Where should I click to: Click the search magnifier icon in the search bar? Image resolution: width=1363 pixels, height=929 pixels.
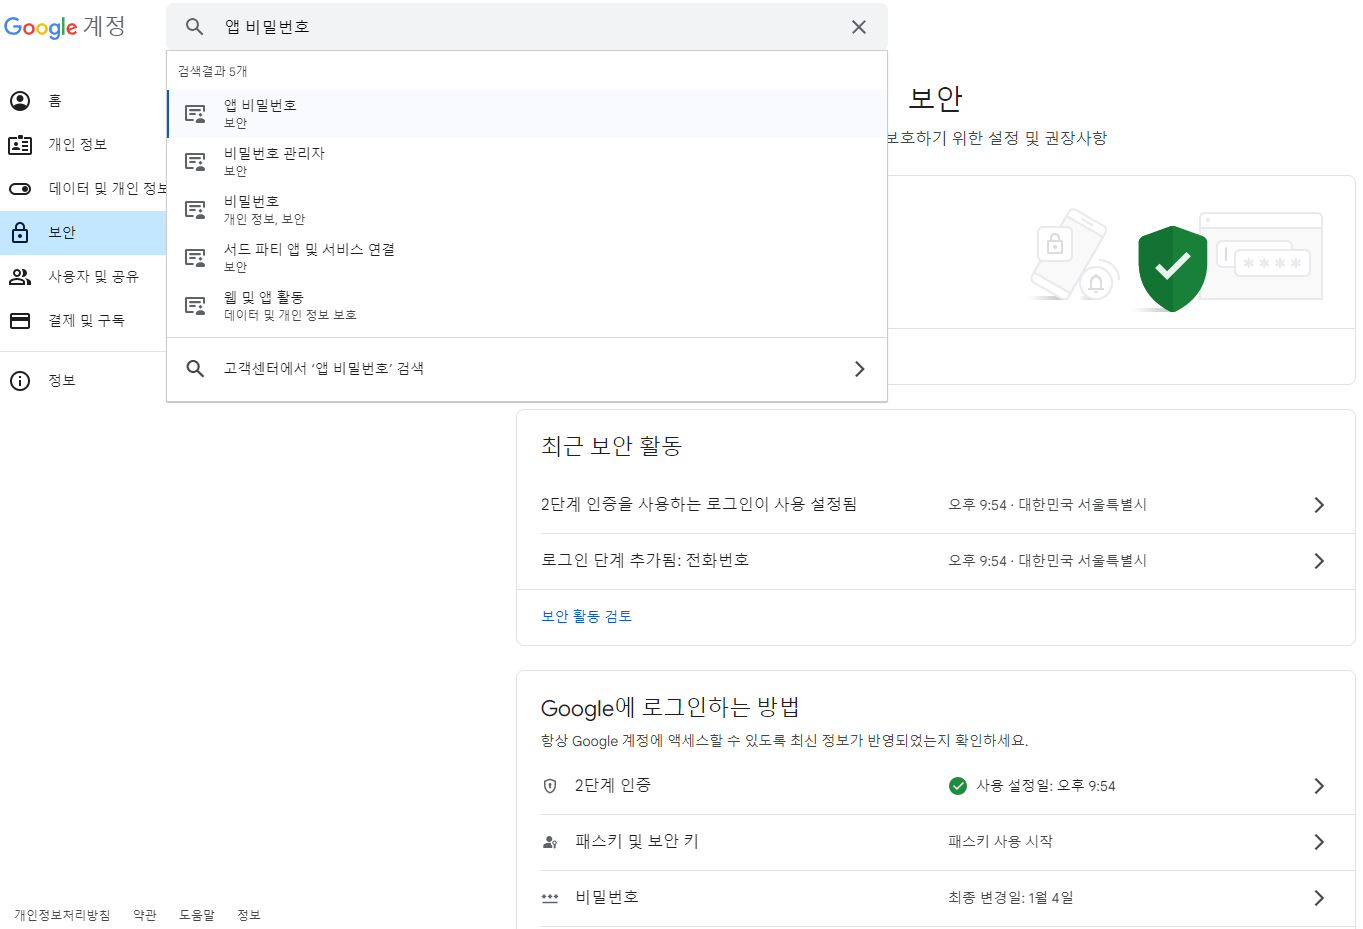click(195, 27)
